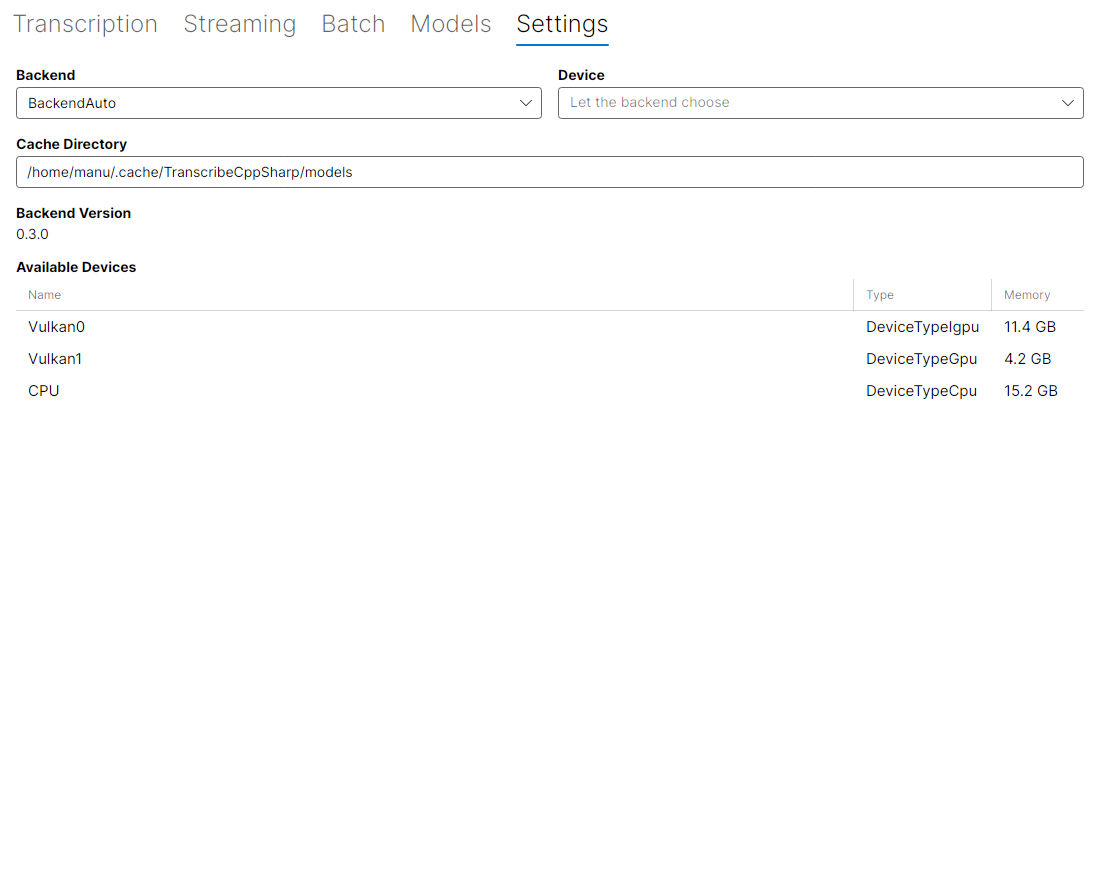
Task: Select the Vulkan1 device row
Action: pyautogui.click(x=550, y=359)
